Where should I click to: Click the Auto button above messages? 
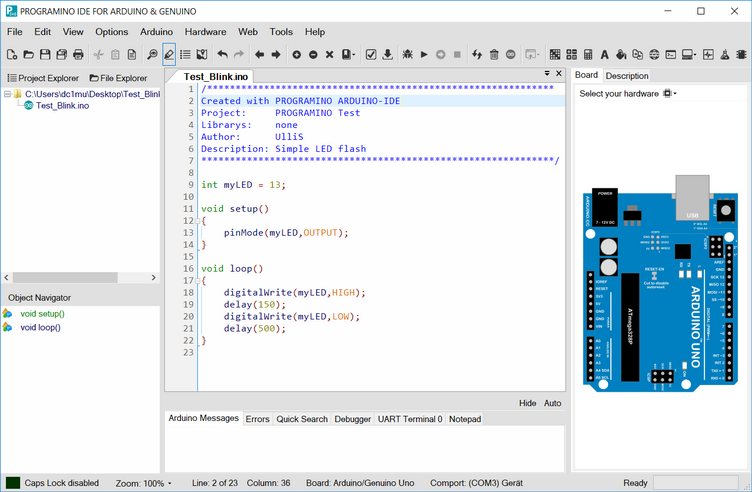click(552, 403)
